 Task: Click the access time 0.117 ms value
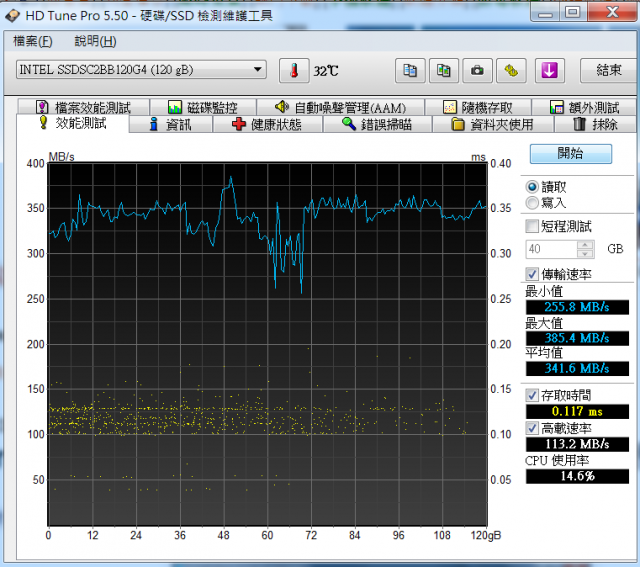coord(577,411)
